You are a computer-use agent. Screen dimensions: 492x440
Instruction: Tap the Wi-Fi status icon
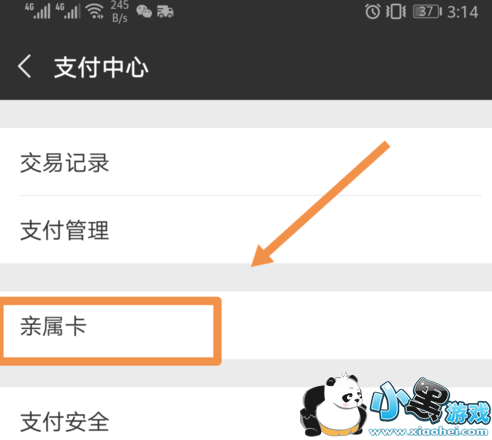point(94,11)
